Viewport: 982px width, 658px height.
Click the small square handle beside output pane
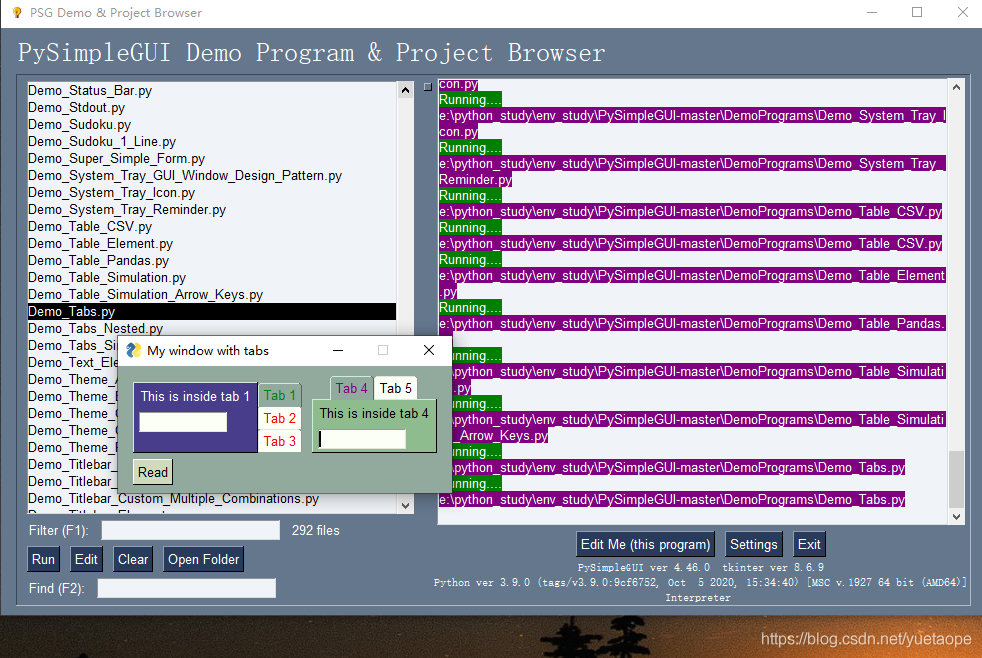tap(428, 87)
